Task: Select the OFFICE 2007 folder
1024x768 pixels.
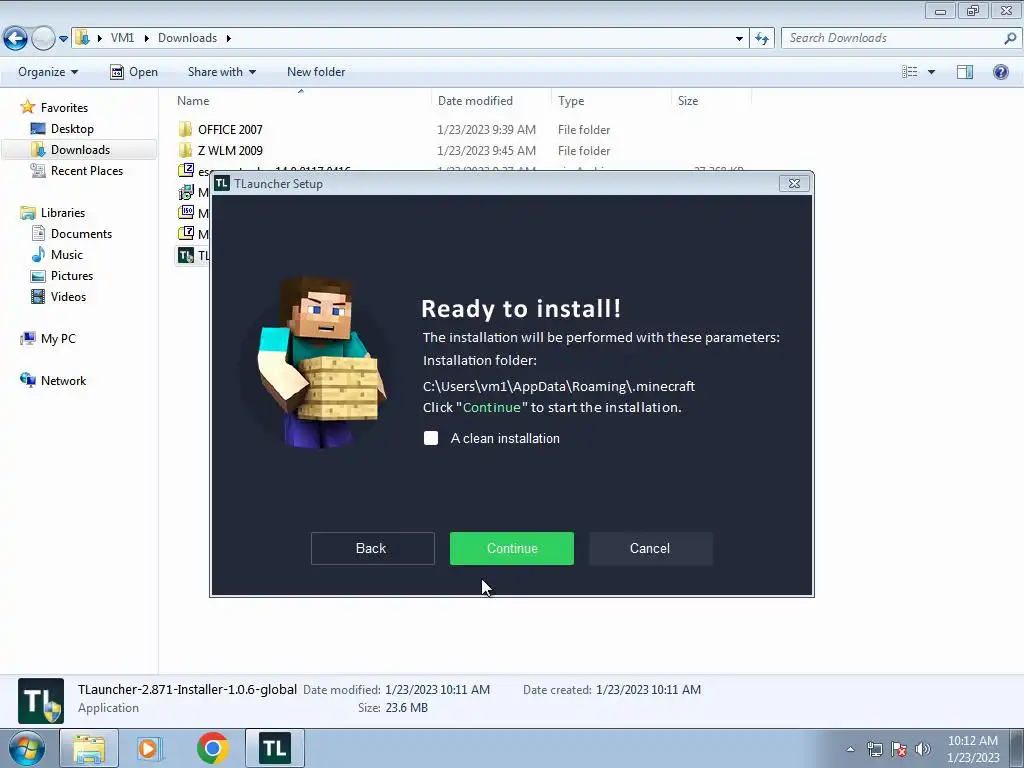Action: tap(230, 129)
